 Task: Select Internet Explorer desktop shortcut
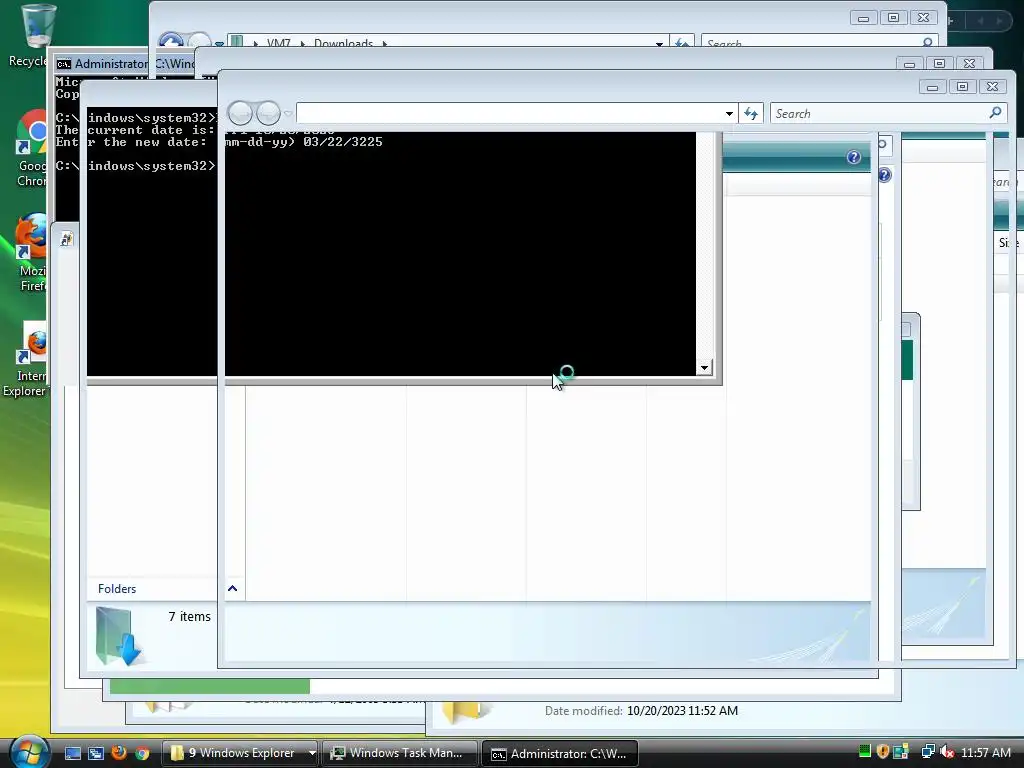[26, 358]
